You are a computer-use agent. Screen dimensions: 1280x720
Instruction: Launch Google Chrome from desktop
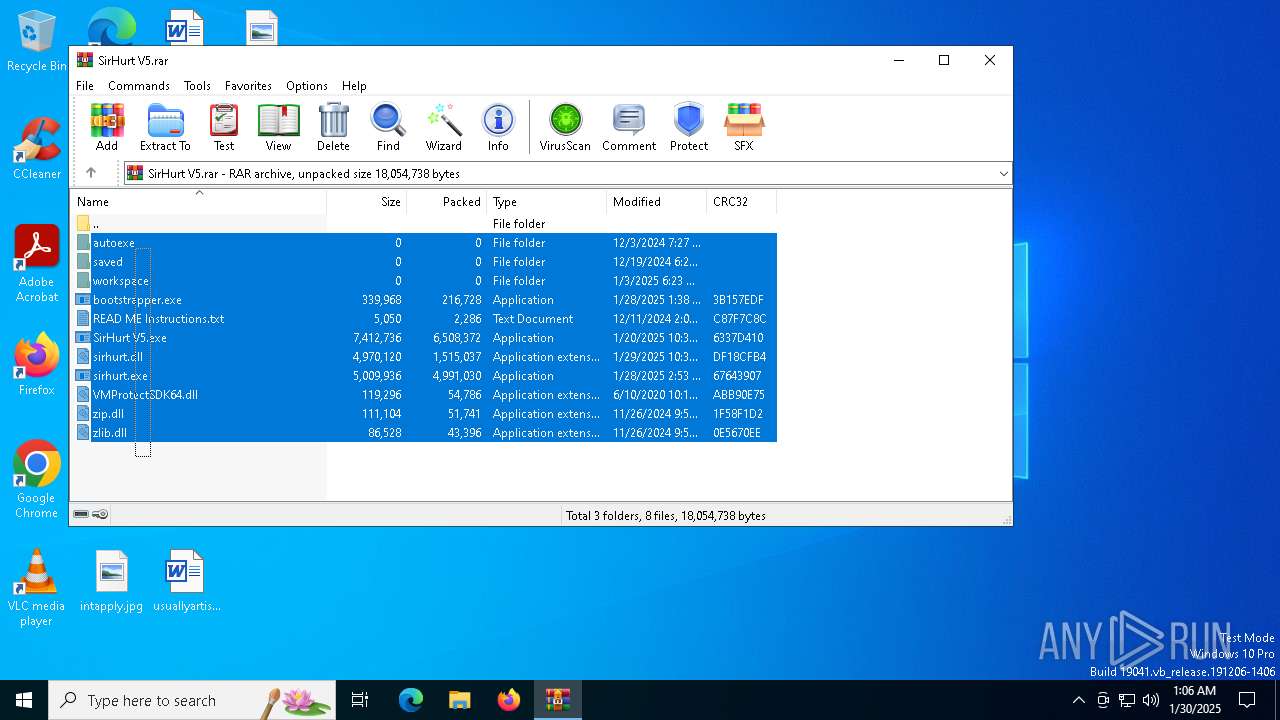(x=37, y=480)
